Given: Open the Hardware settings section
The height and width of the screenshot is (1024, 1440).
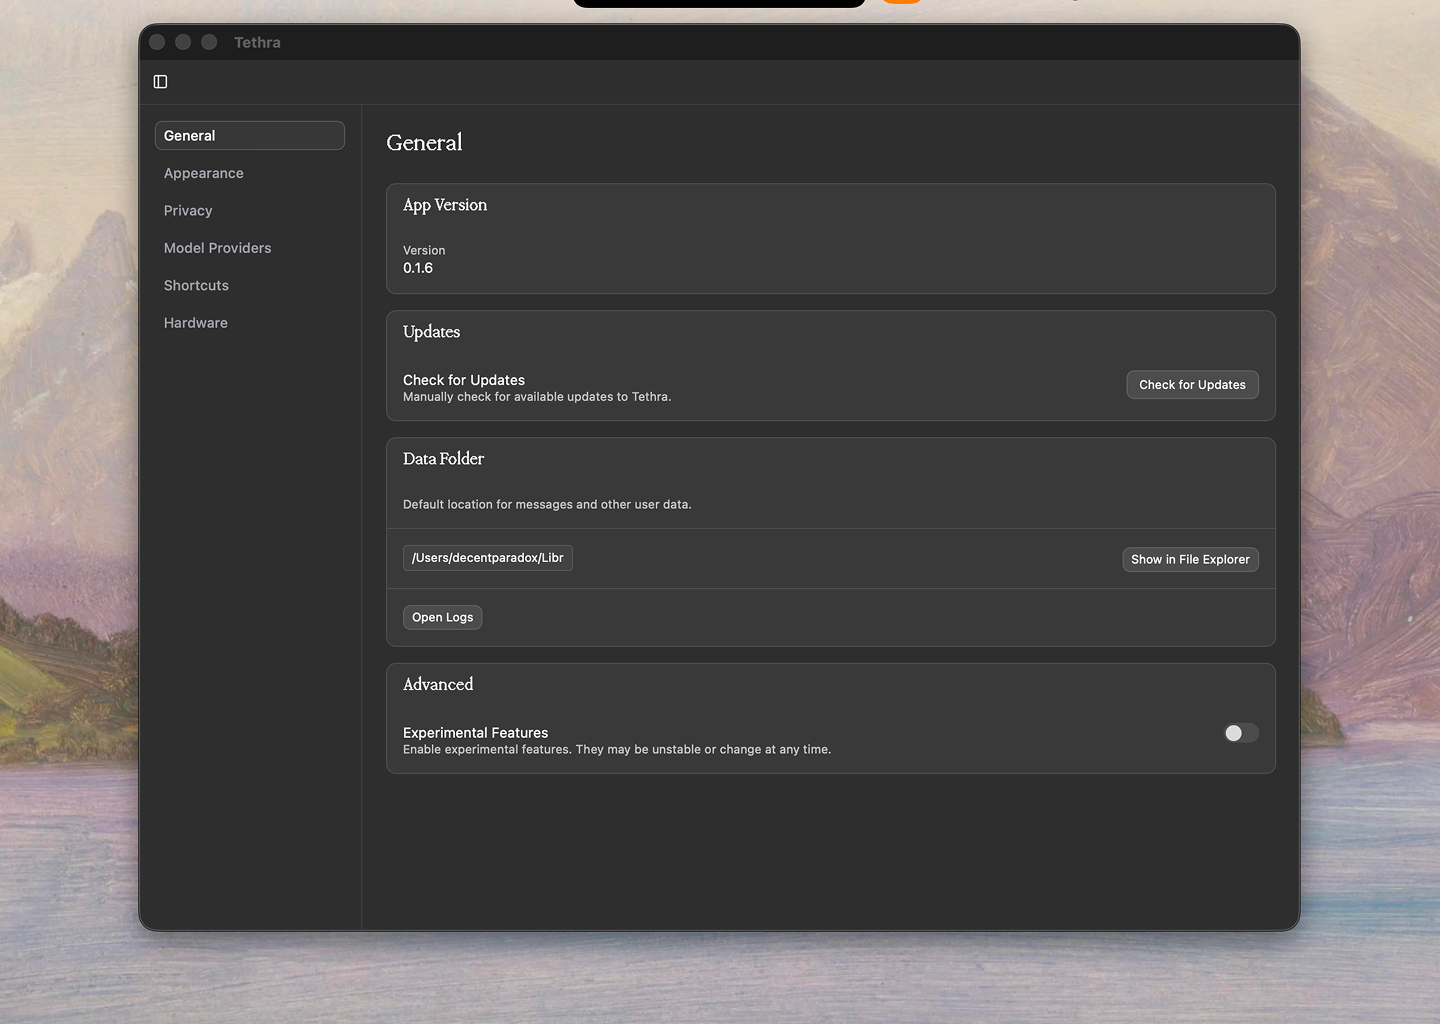Looking at the screenshot, I should tap(195, 322).
